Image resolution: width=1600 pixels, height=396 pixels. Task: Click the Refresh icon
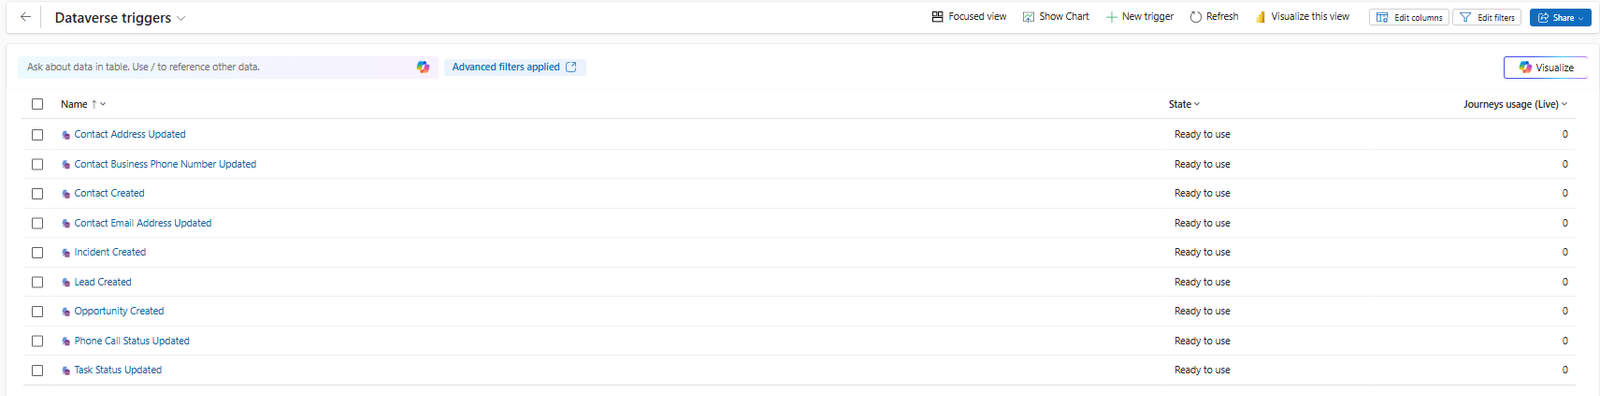[x=1195, y=17]
